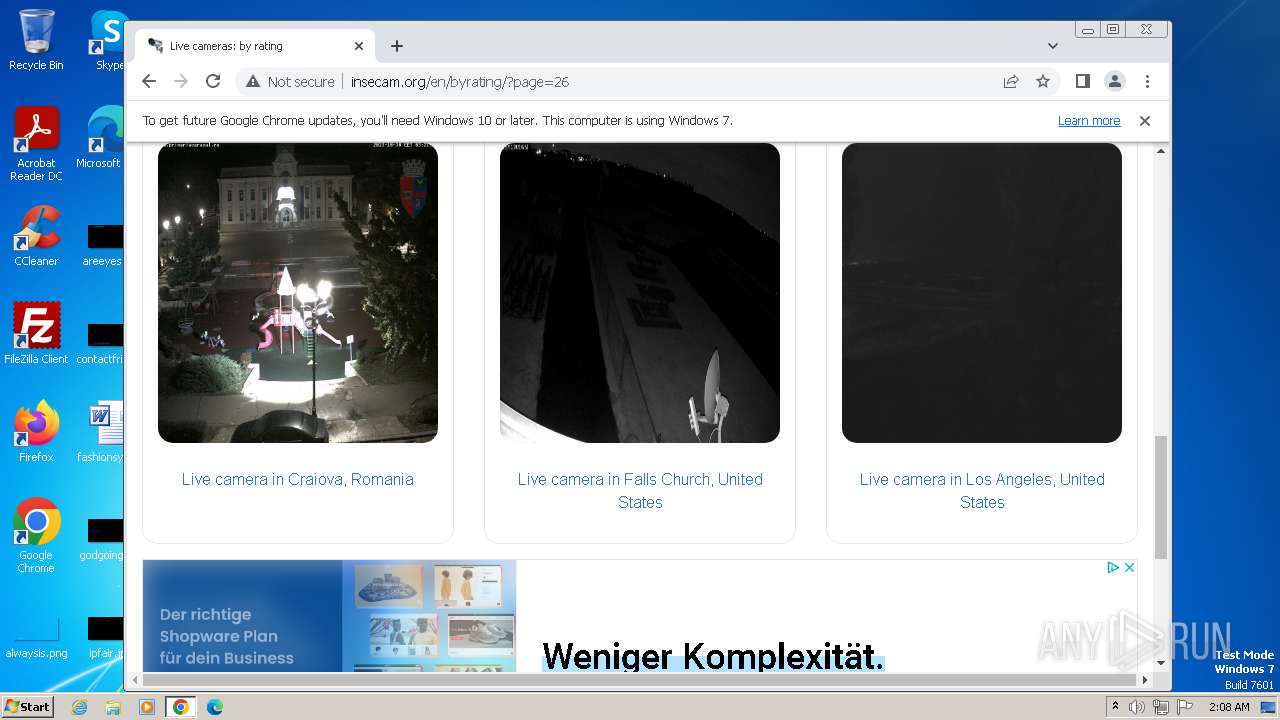Open the 2:08 AM taskbar clock
Screen dimensions: 1280x720
[1229, 707]
